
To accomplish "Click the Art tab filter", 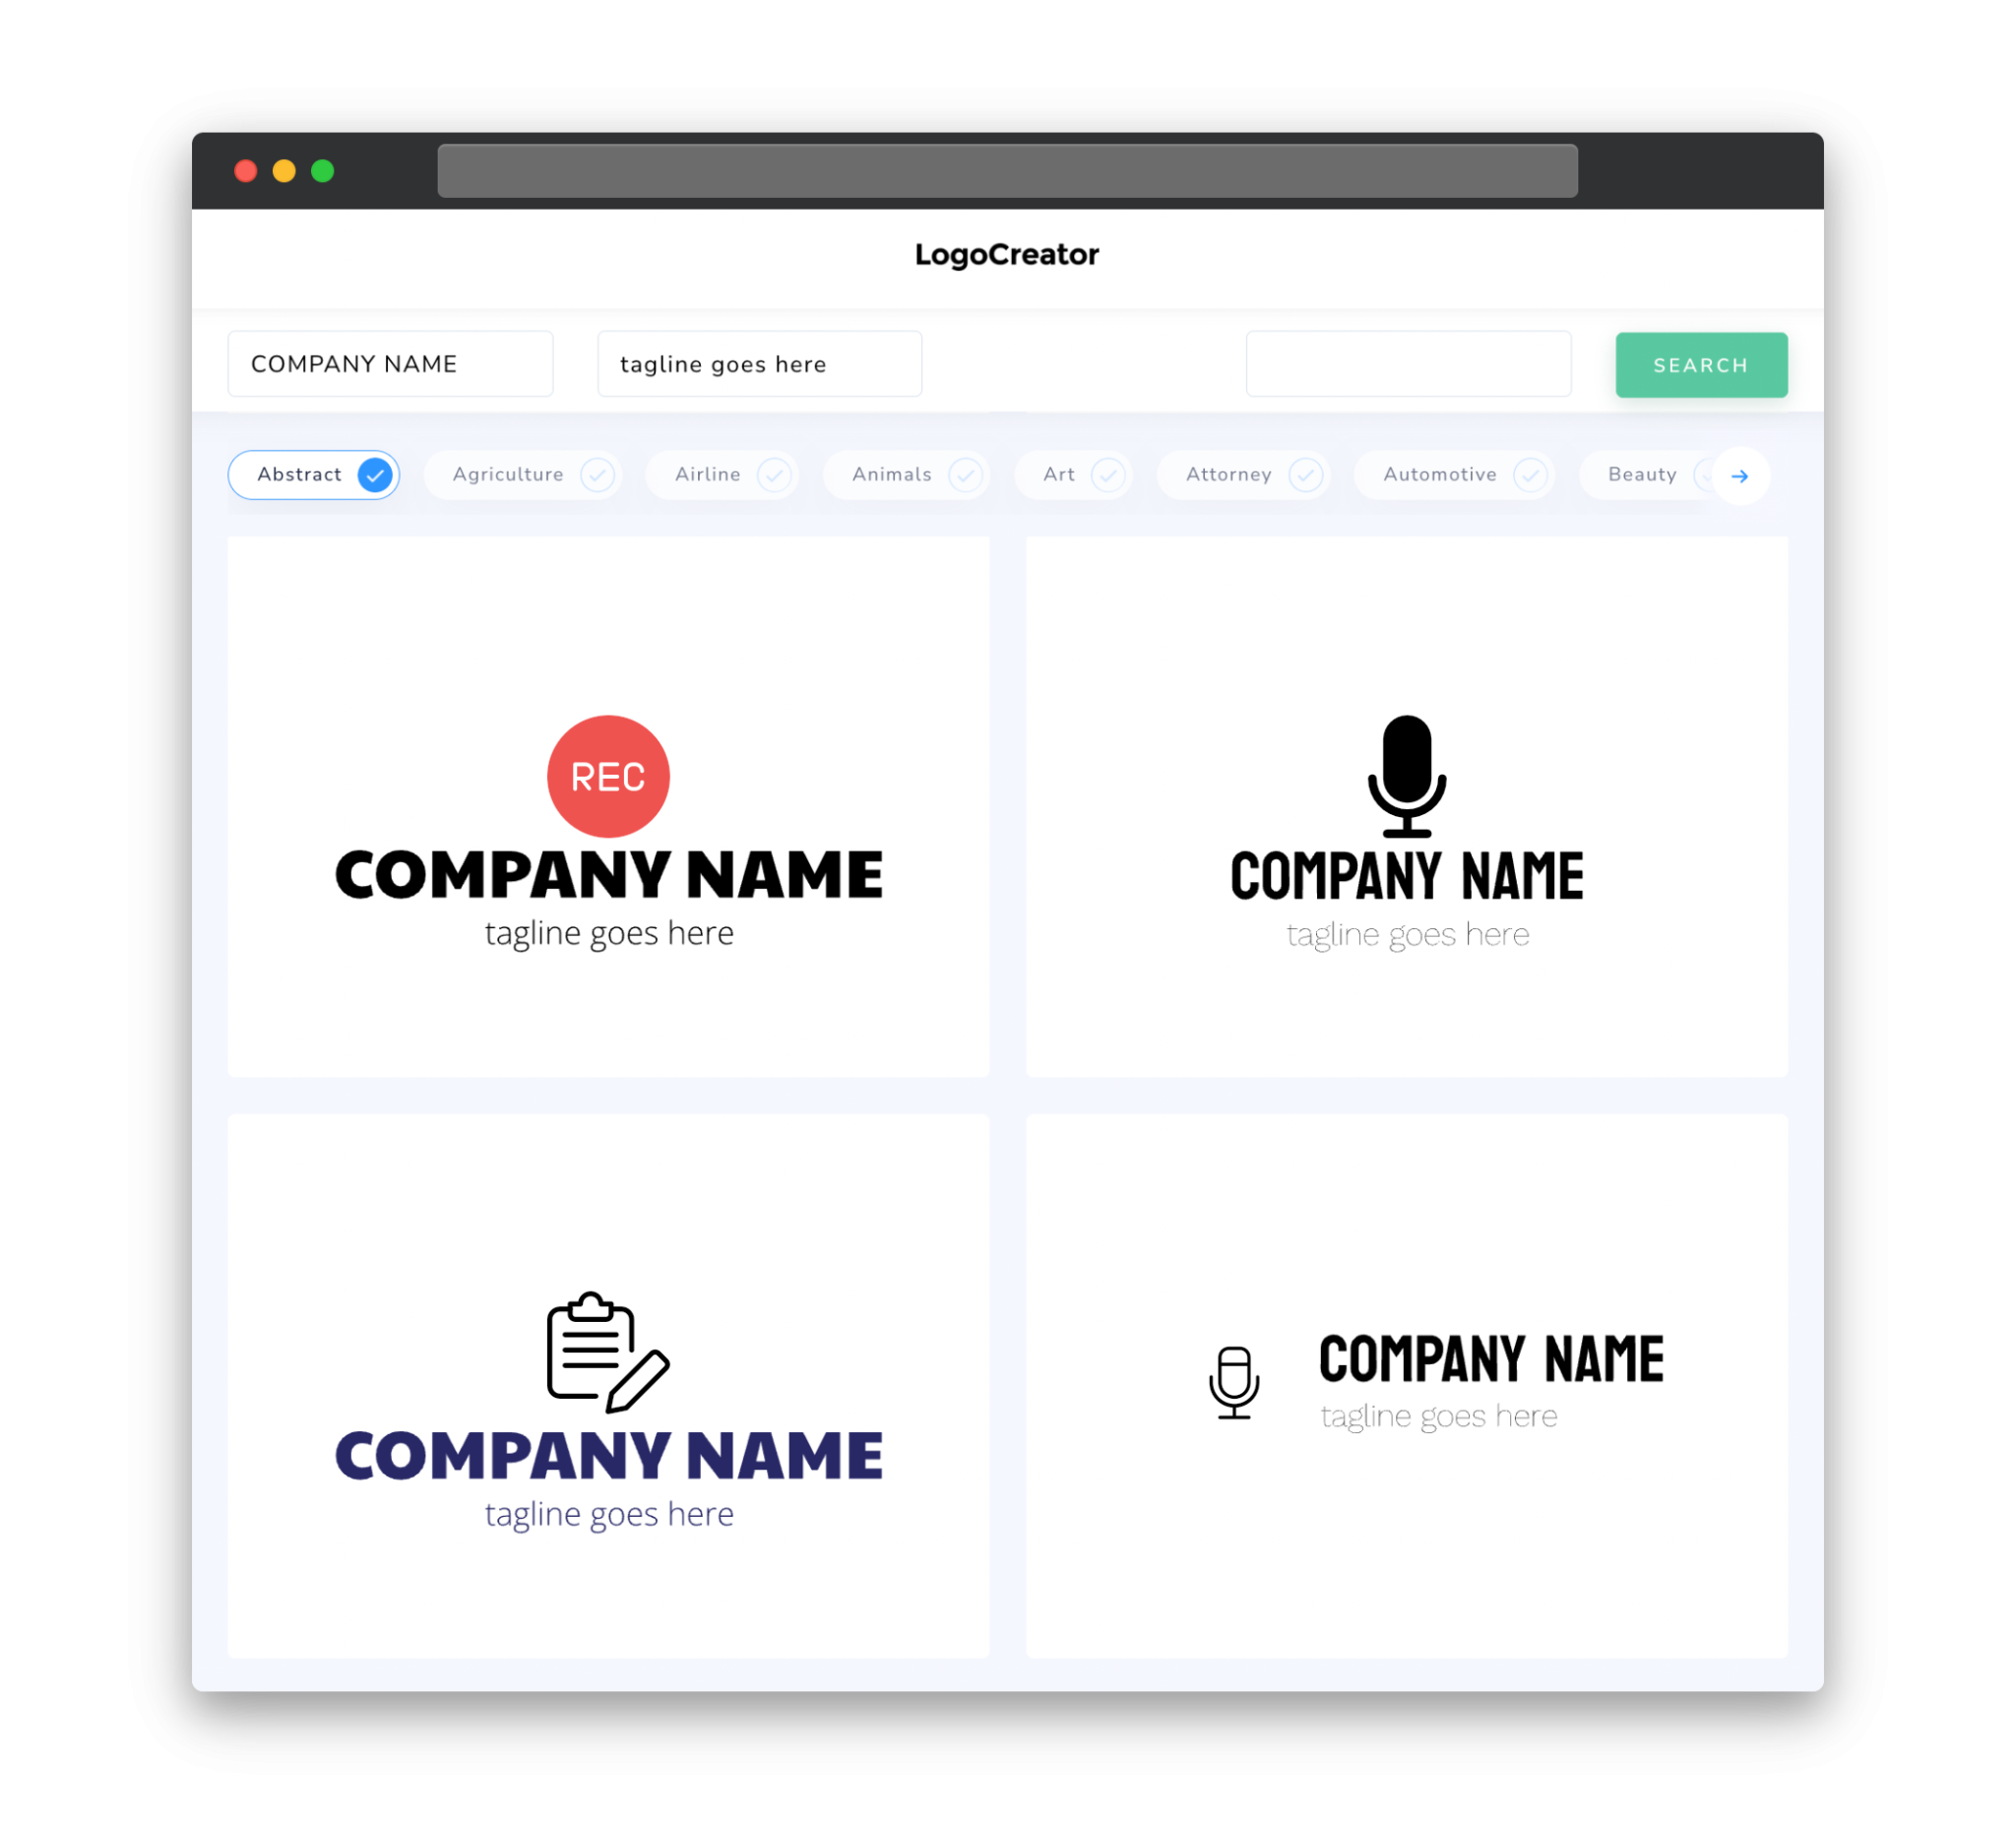I will pyautogui.click(x=1073, y=474).
